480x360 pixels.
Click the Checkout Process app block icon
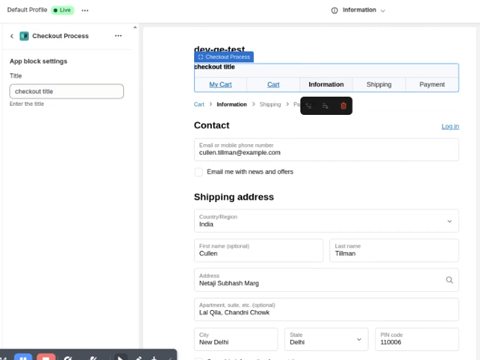click(x=24, y=36)
